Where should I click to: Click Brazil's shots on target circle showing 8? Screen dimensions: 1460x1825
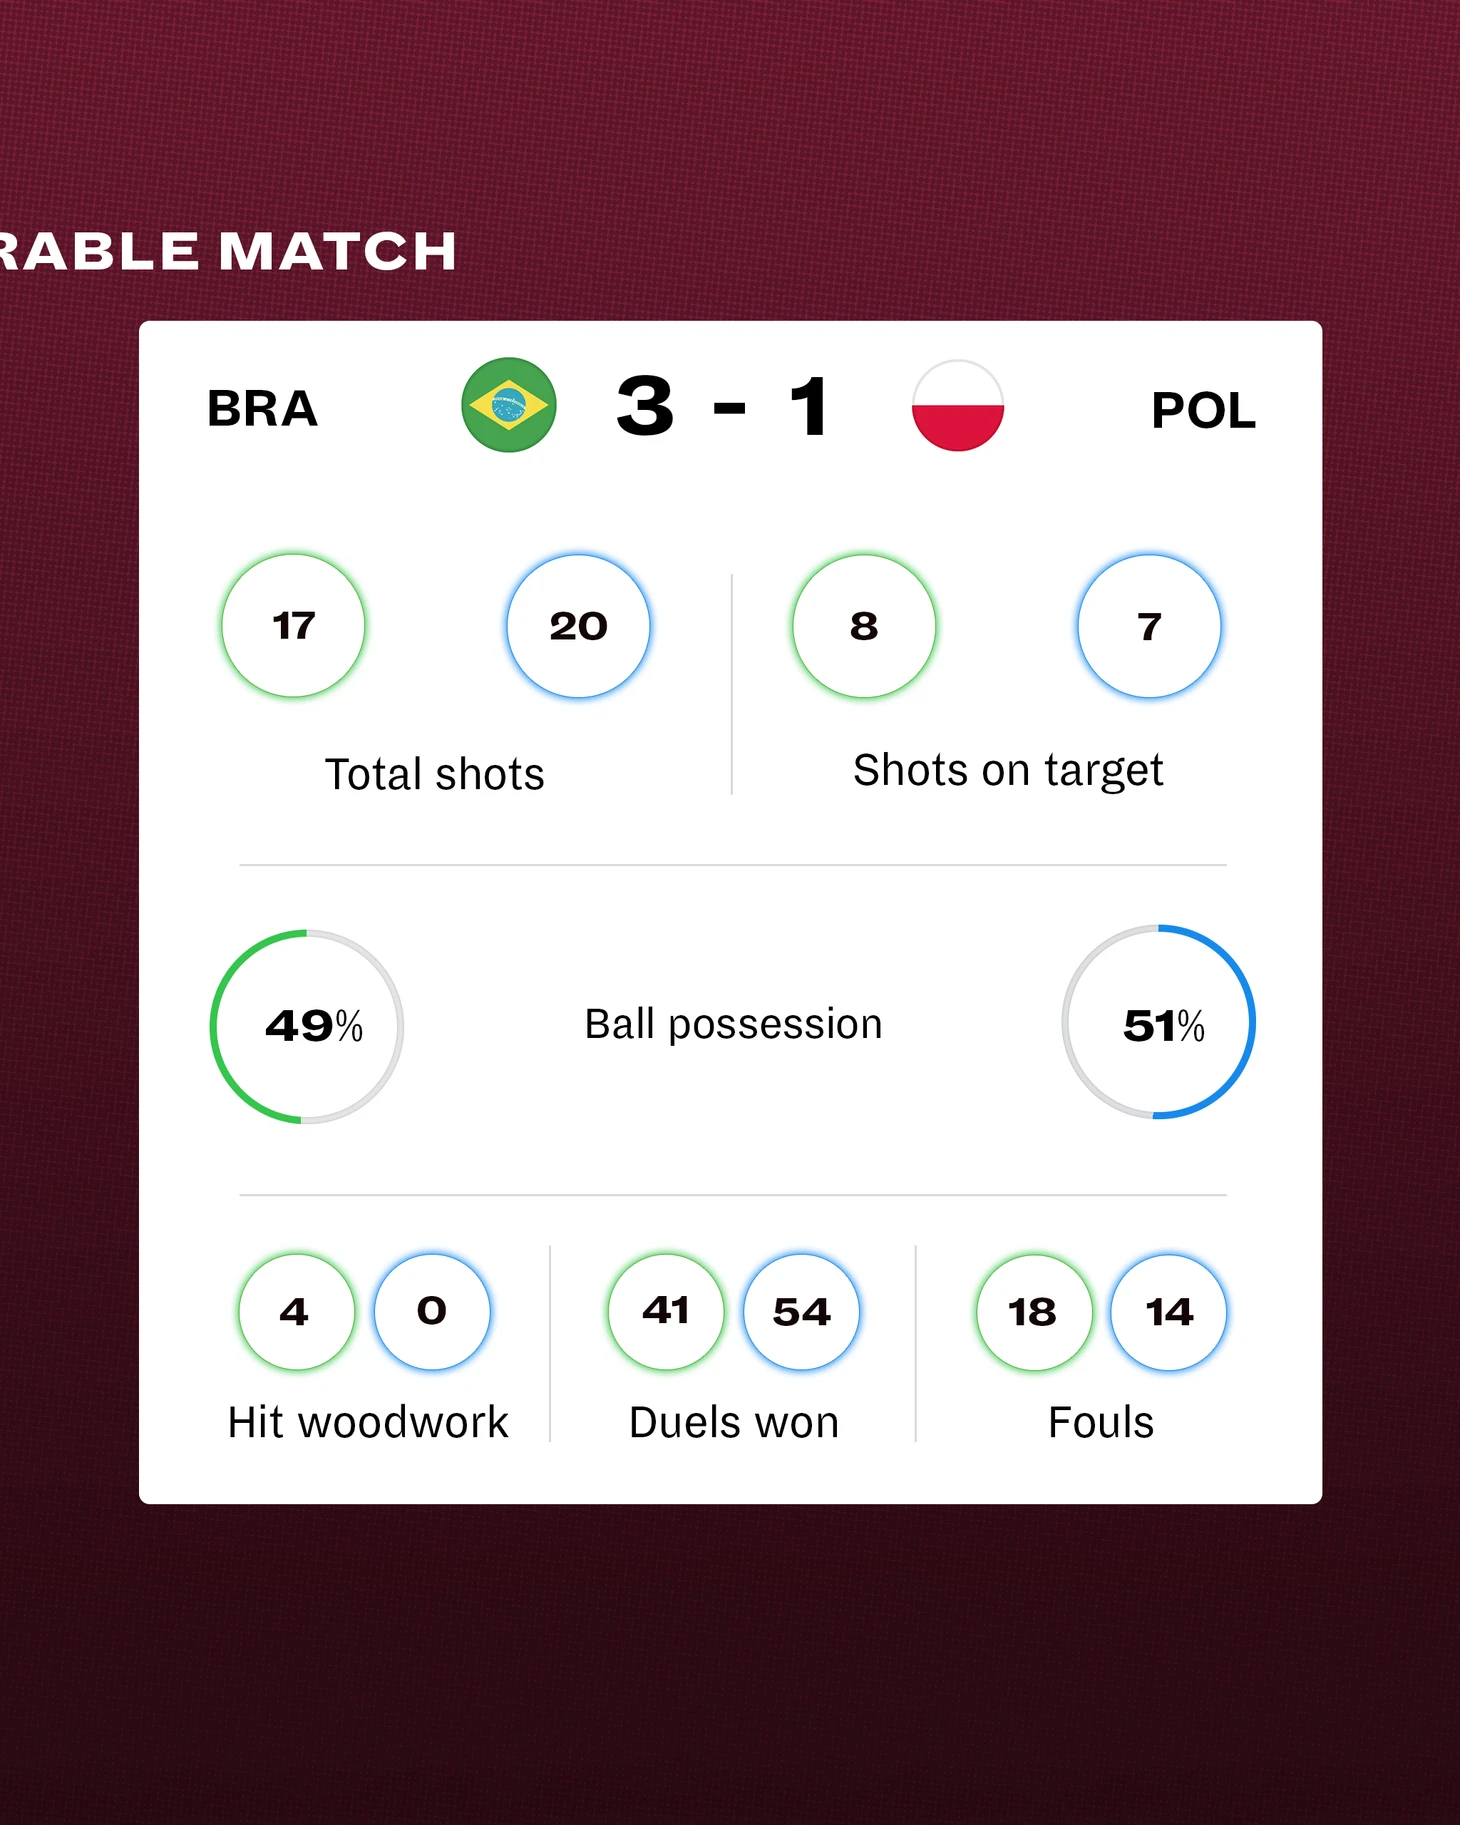pyautogui.click(x=864, y=626)
